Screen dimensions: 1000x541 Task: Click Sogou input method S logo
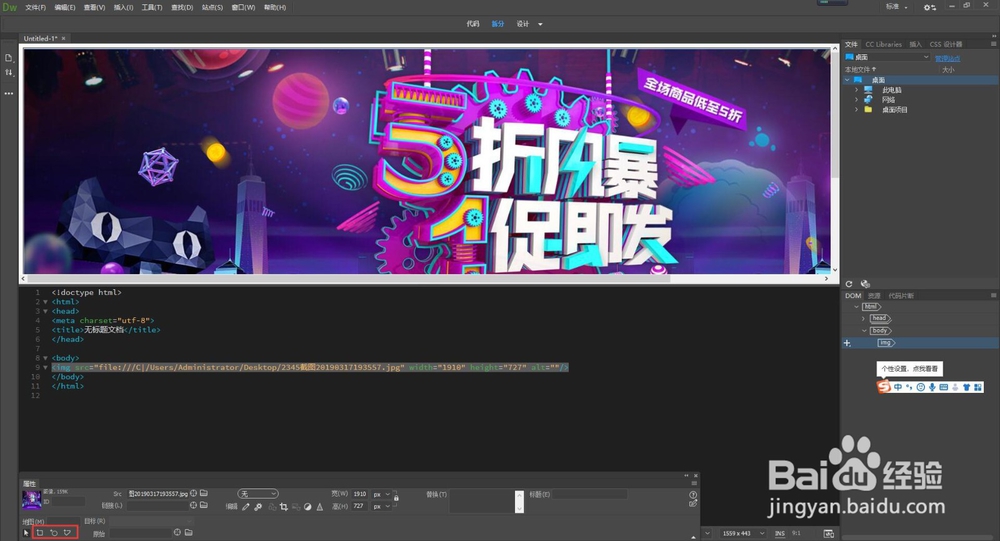click(x=883, y=387)
